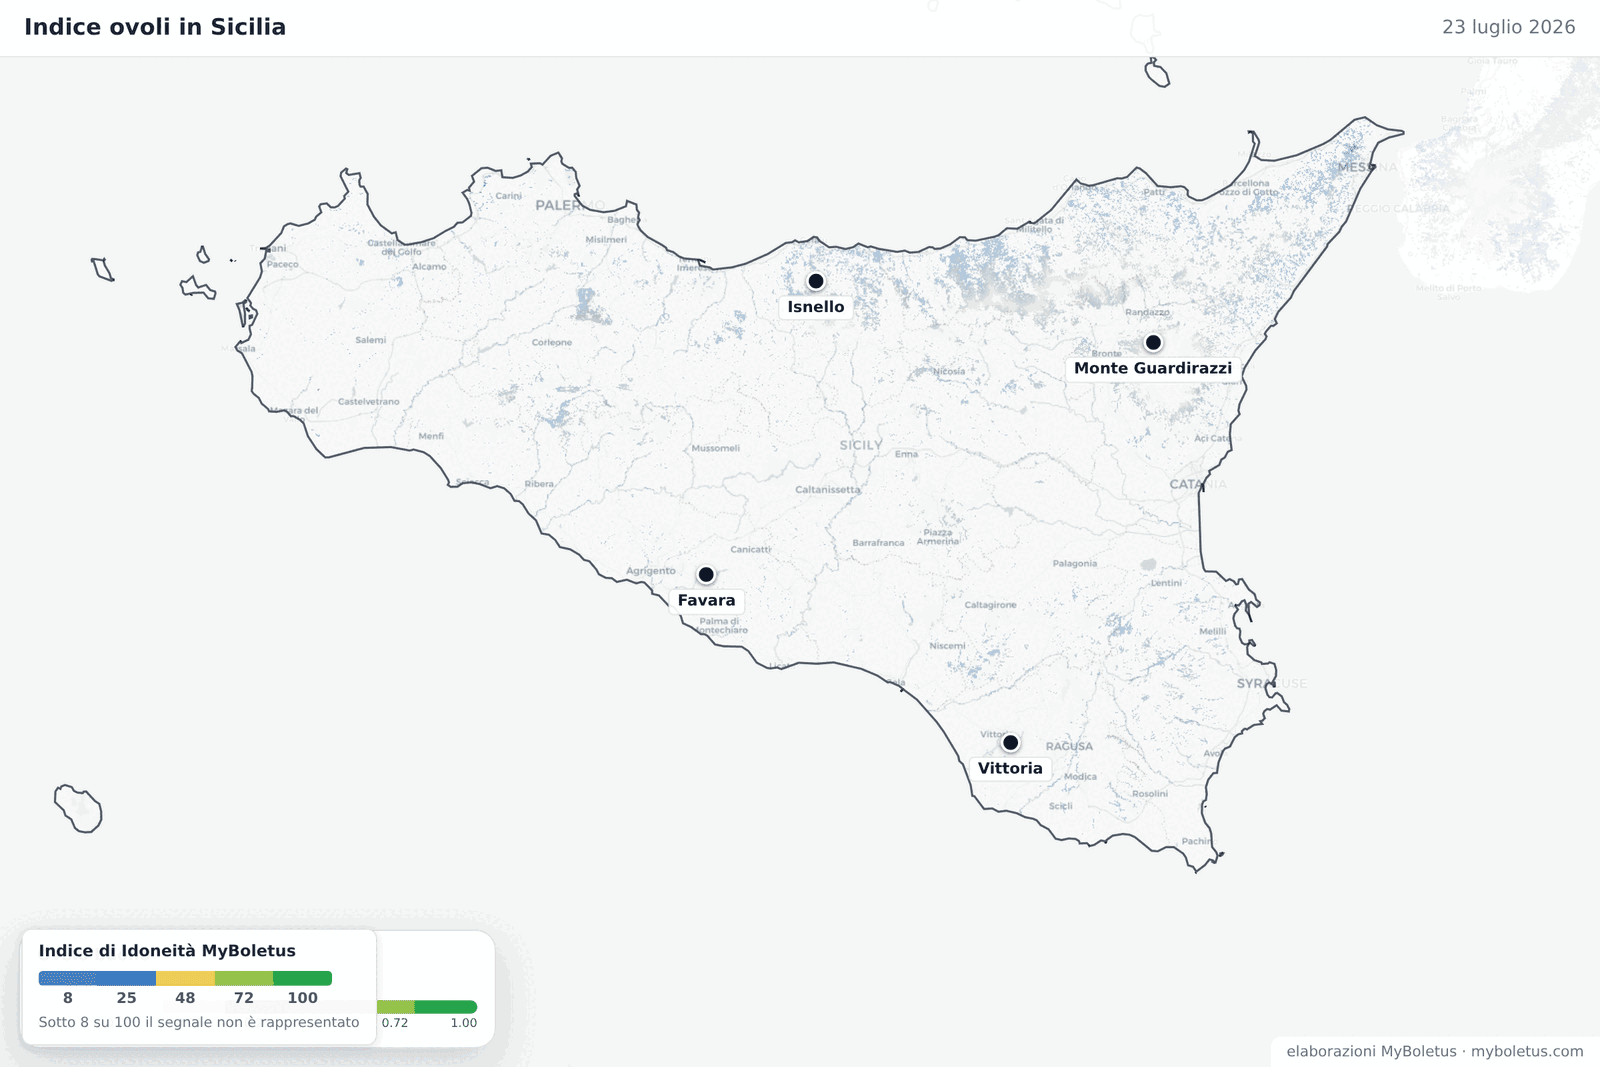Screen dimensions: 1600x1067
Task: Click the legend value '25'
Action: 126,998
